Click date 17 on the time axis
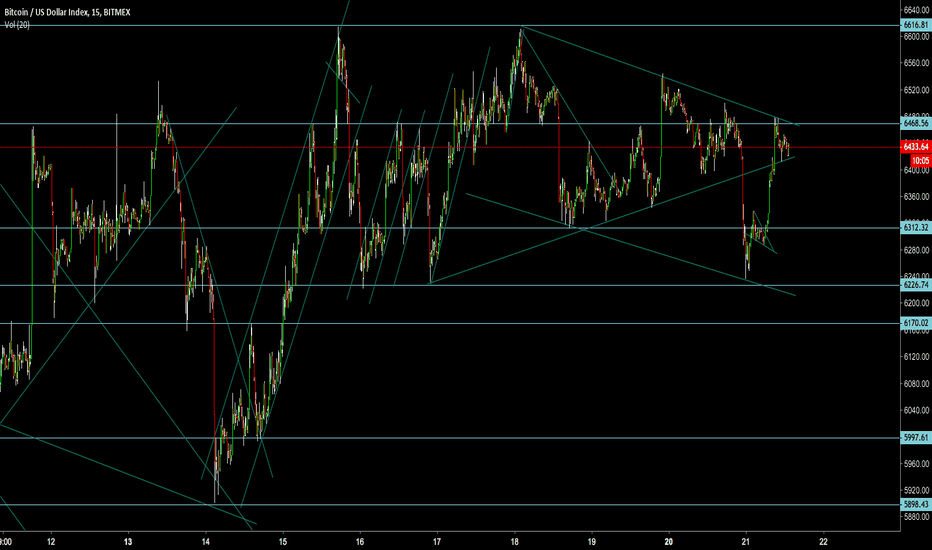932x550 pixels. pyautogui.click(x=437, y=542)
